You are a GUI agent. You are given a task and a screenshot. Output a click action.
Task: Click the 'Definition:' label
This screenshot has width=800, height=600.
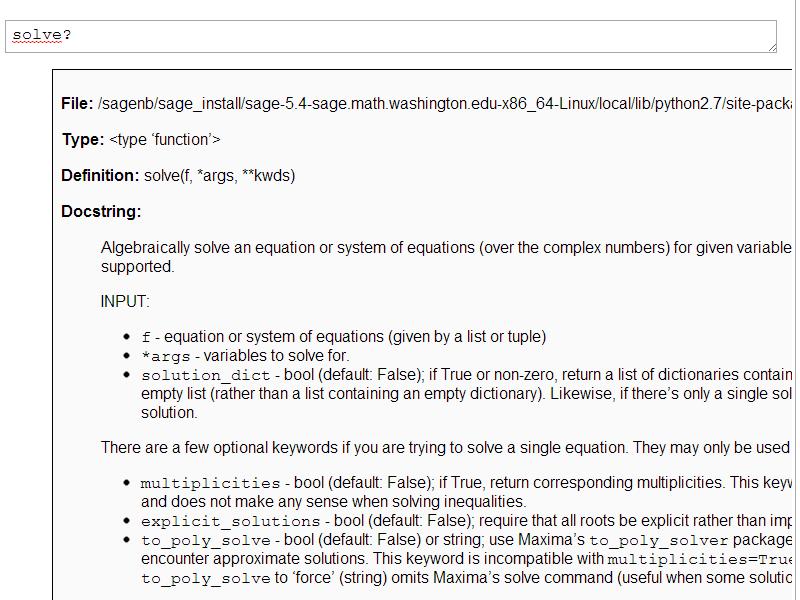click(x=100, y=176)
